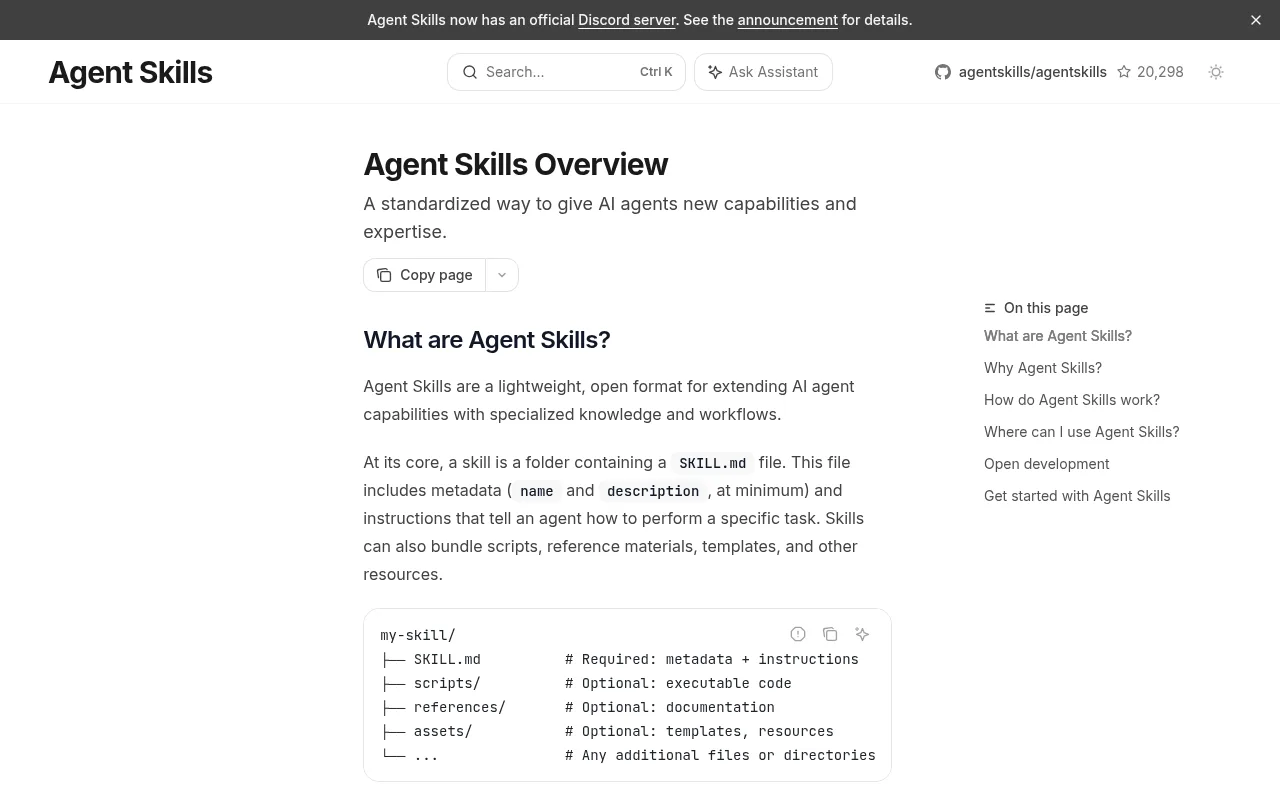The height and width of the screenshot is (800, 1280).
Task: Click the assets/ line in code block
Action: click(443, 731)
